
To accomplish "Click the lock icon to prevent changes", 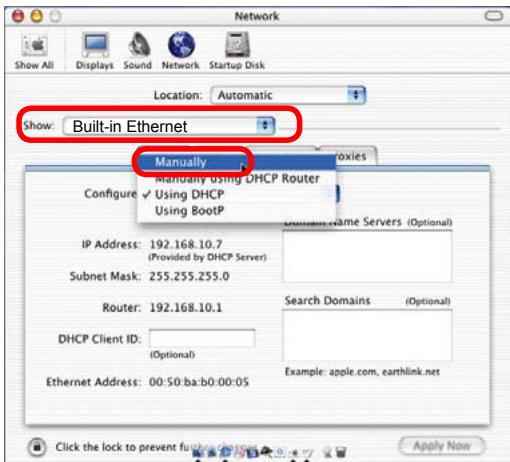I will [37, 447].
